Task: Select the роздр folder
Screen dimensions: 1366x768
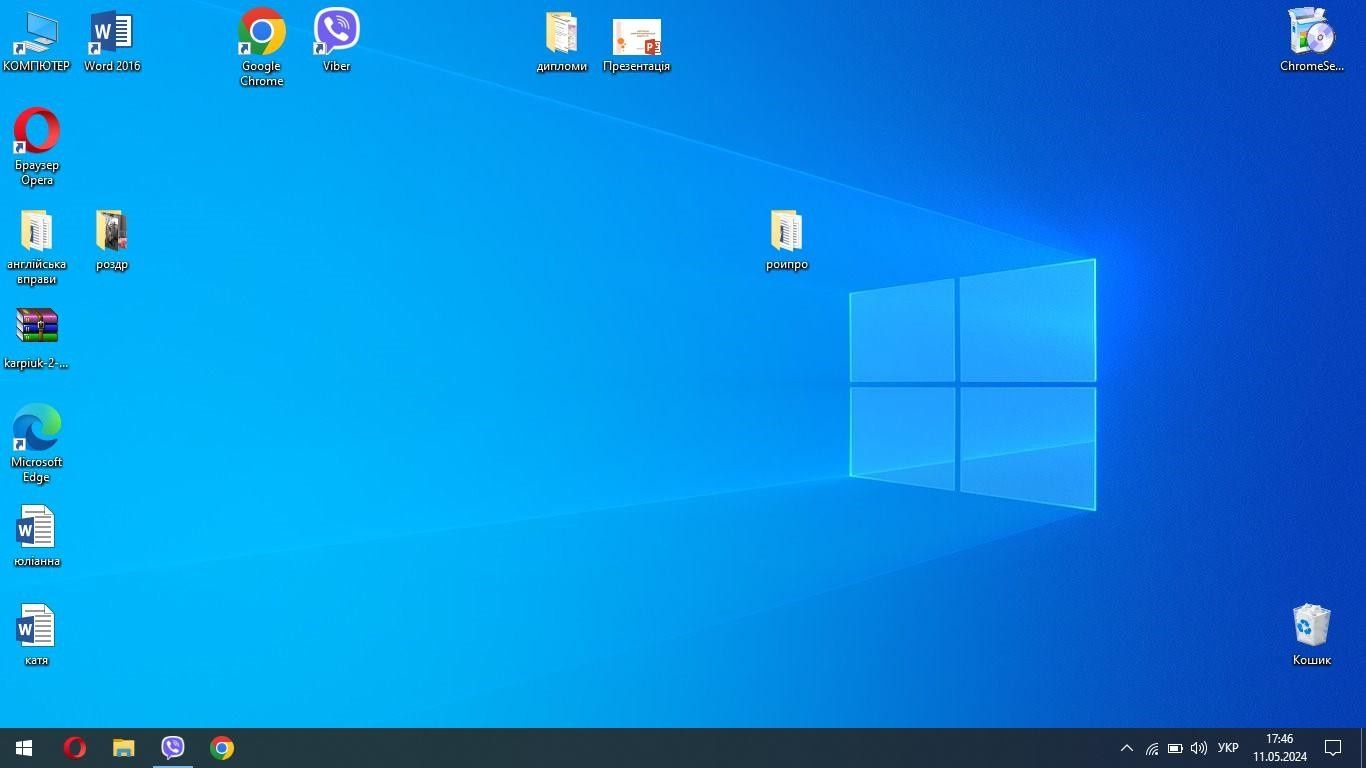Action: (x=112, y=241)
